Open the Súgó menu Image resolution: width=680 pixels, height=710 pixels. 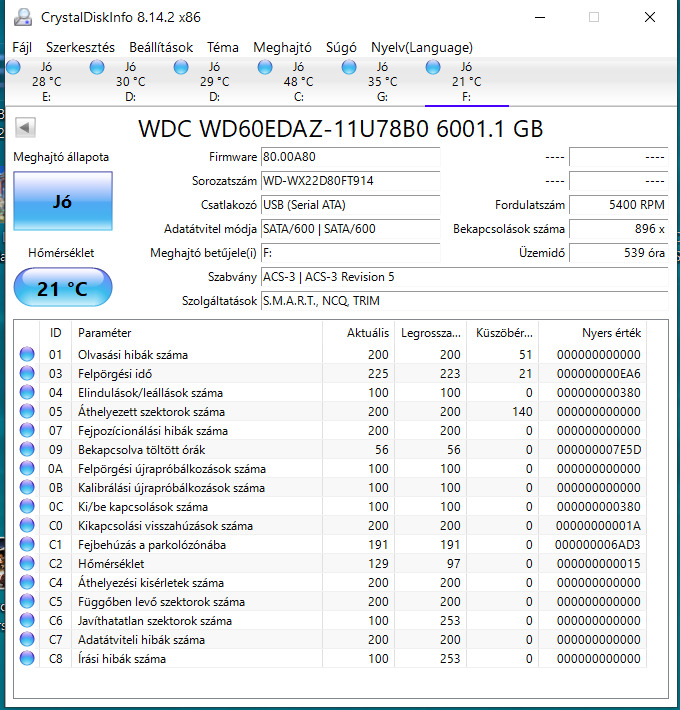pyautogui.click(x=341, y=48)
